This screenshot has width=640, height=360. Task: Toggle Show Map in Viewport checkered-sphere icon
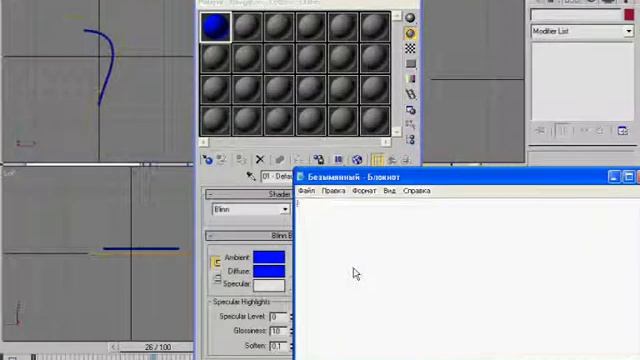click(357, 160)
